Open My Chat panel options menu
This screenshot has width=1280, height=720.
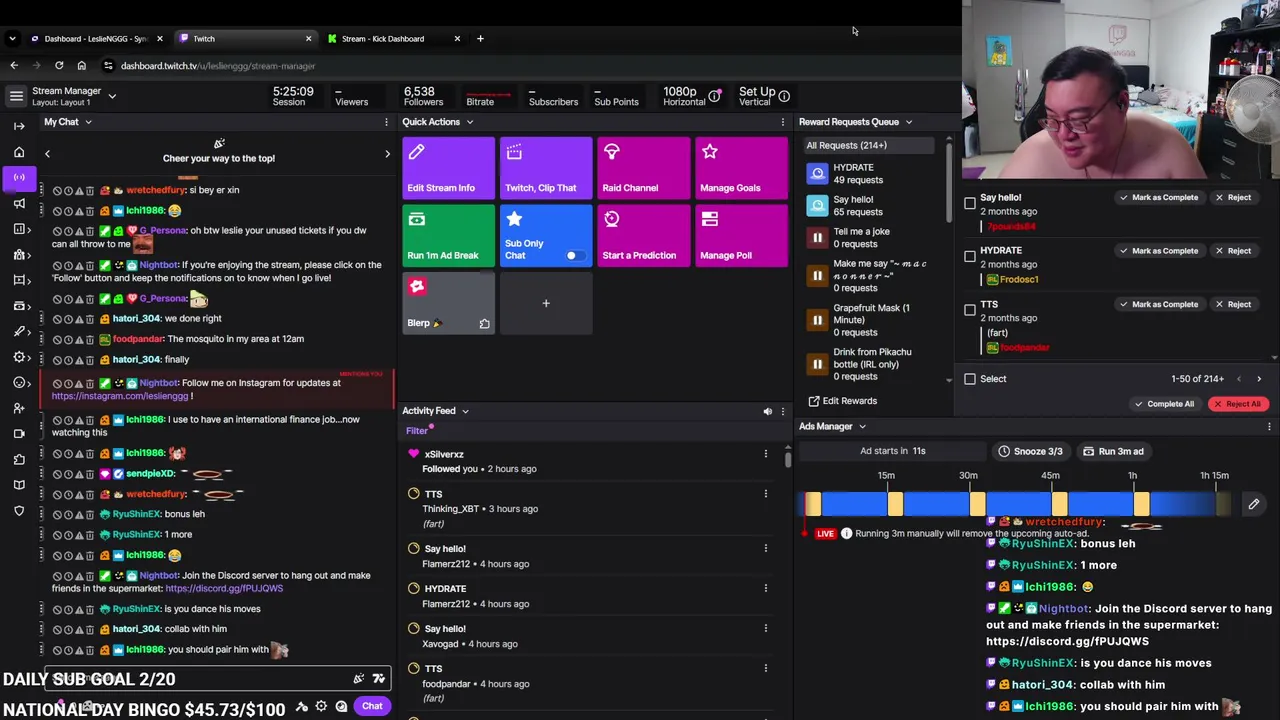[386, 122]
